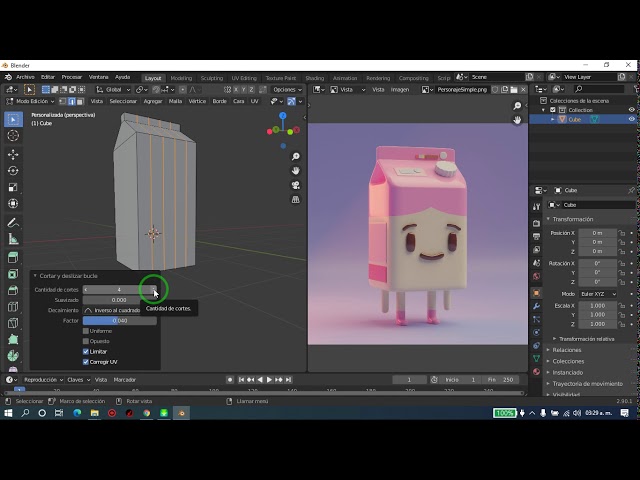
Task: Adjust the Factor slider
Action: [120, 321]
